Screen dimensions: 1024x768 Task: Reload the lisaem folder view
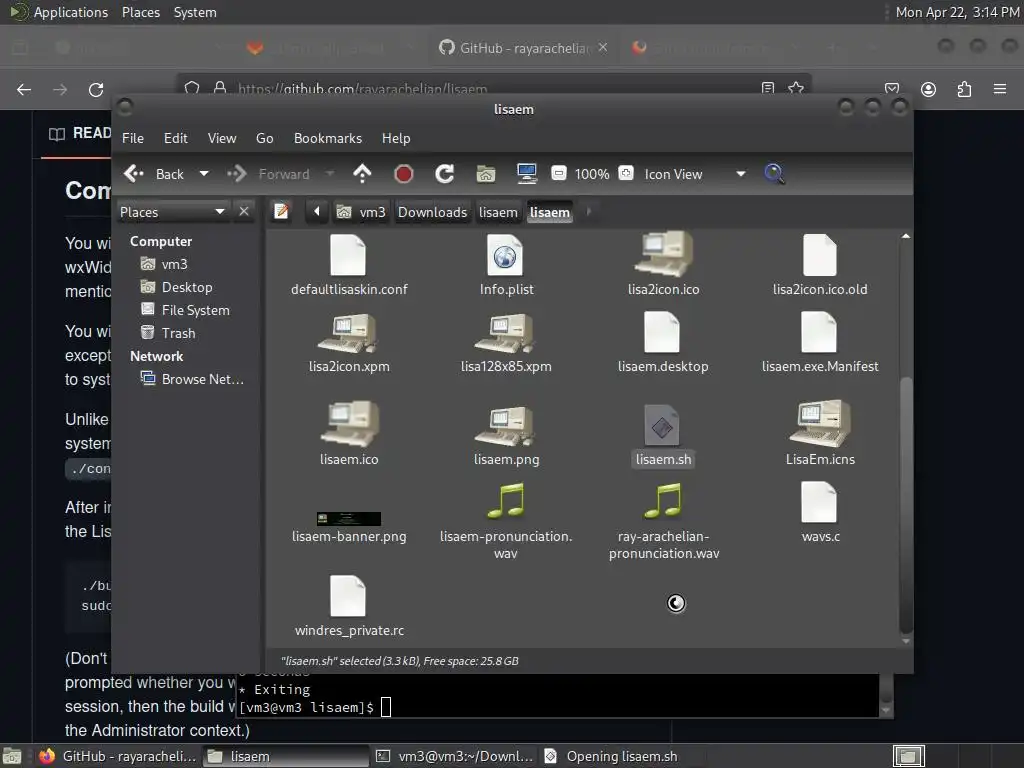(x=445, y=174)
